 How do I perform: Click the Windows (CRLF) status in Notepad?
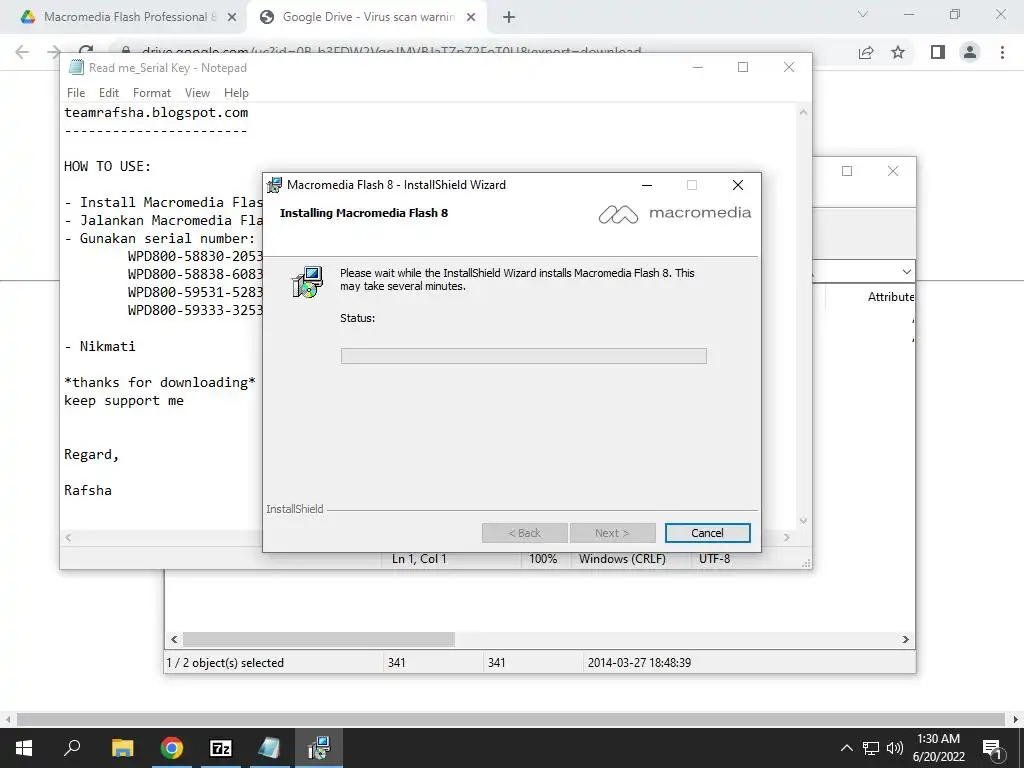click(x=622, y=559)
